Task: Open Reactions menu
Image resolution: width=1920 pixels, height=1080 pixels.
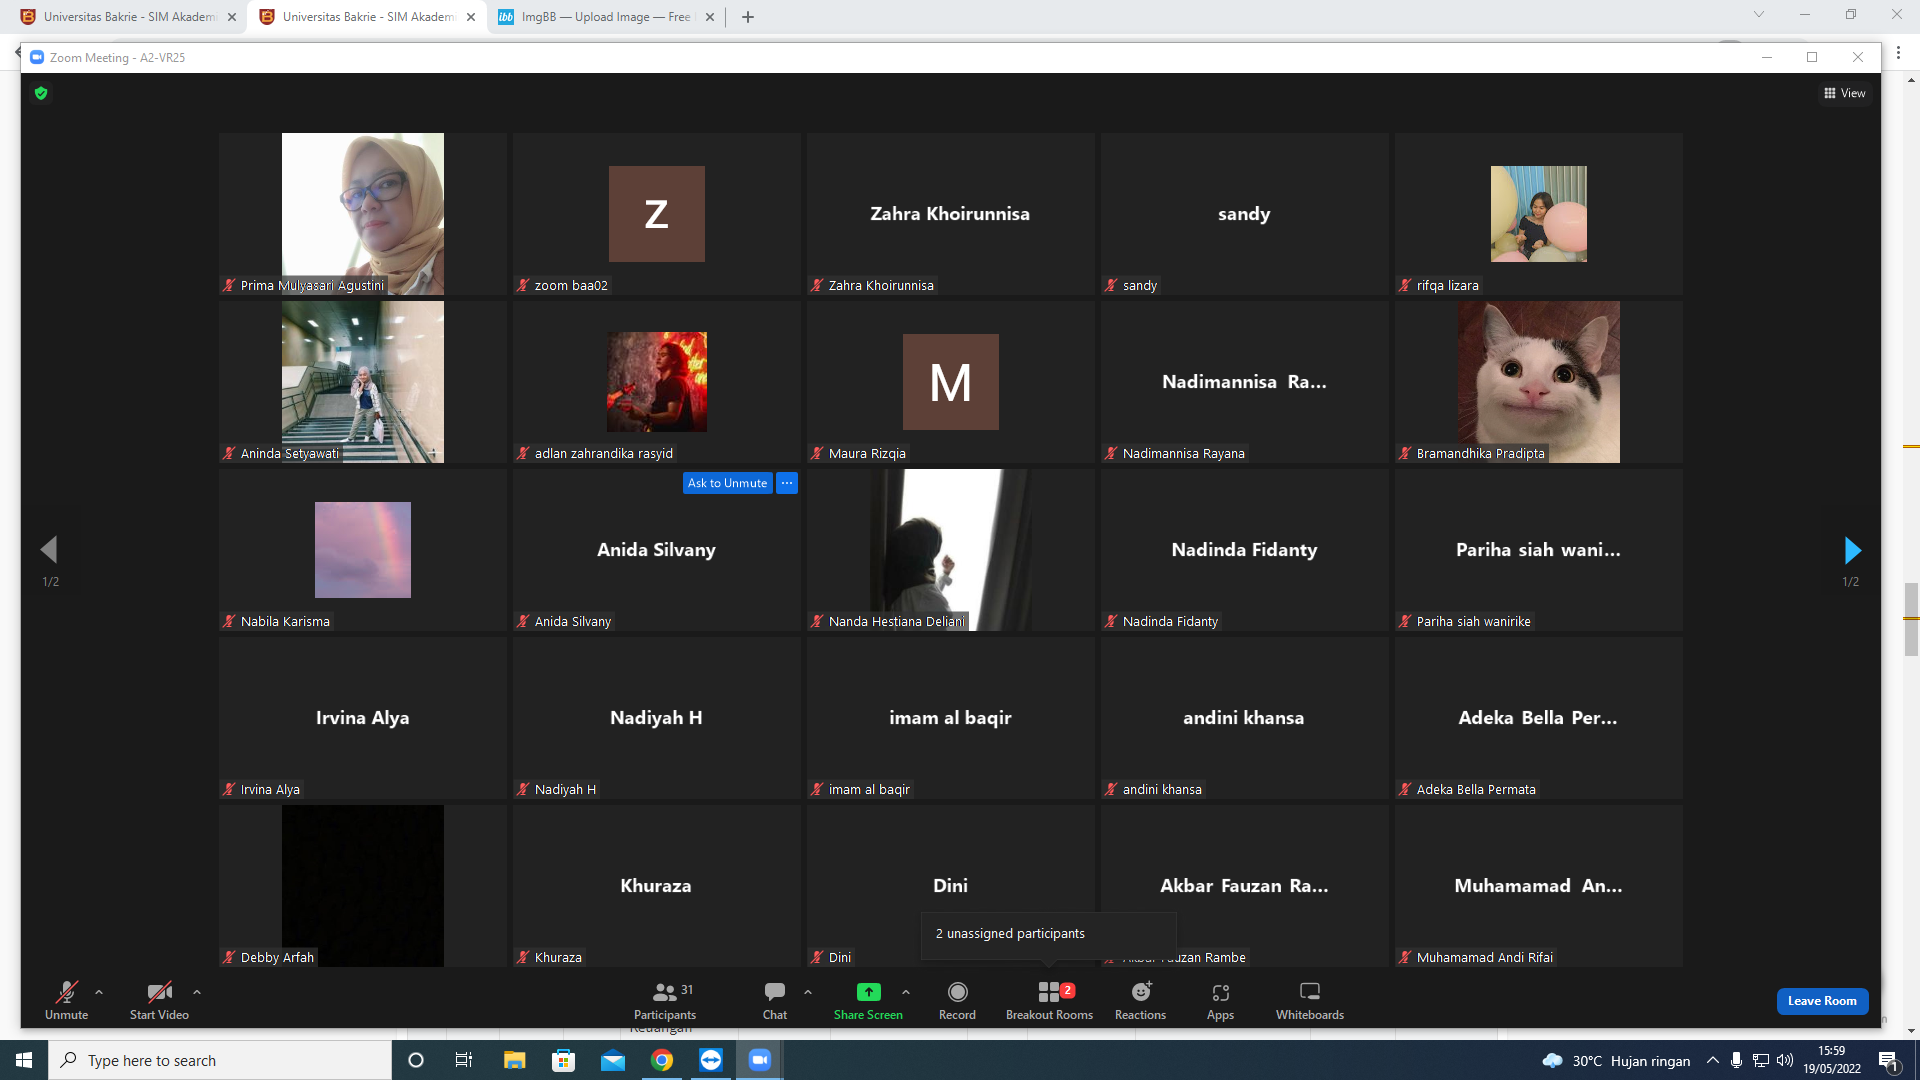Action: pos(1140,1000)
